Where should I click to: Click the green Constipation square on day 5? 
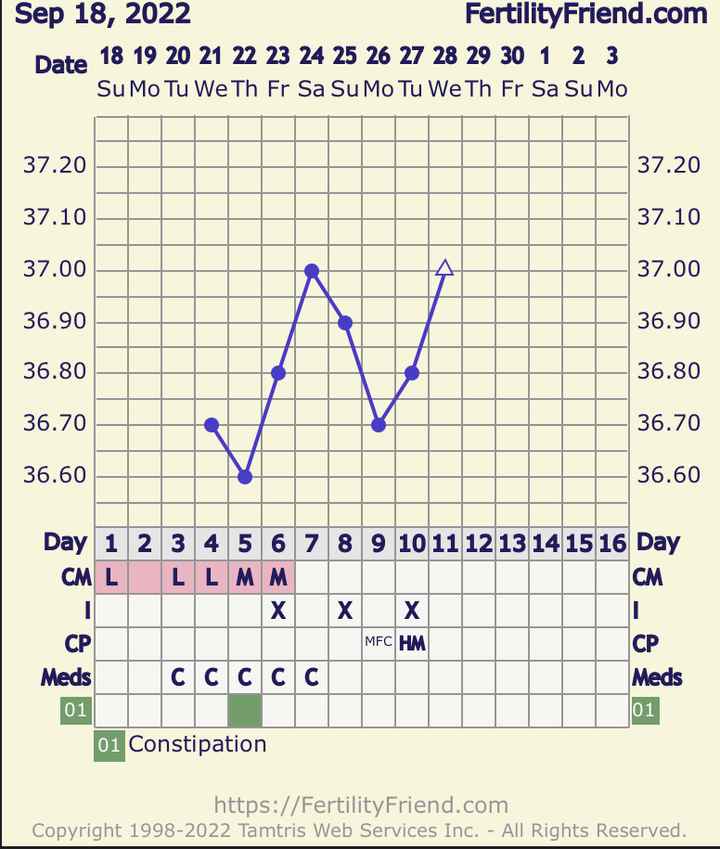coord(245,710)
